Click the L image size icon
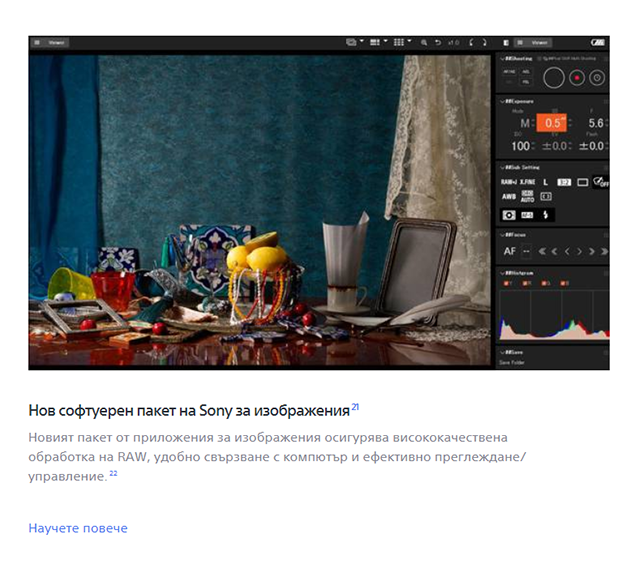This screenshot has width=629, height=564. coord(546,182)
